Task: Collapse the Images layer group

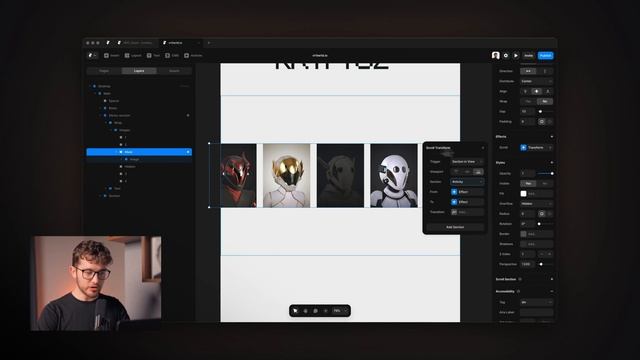Action: [111, 130]
